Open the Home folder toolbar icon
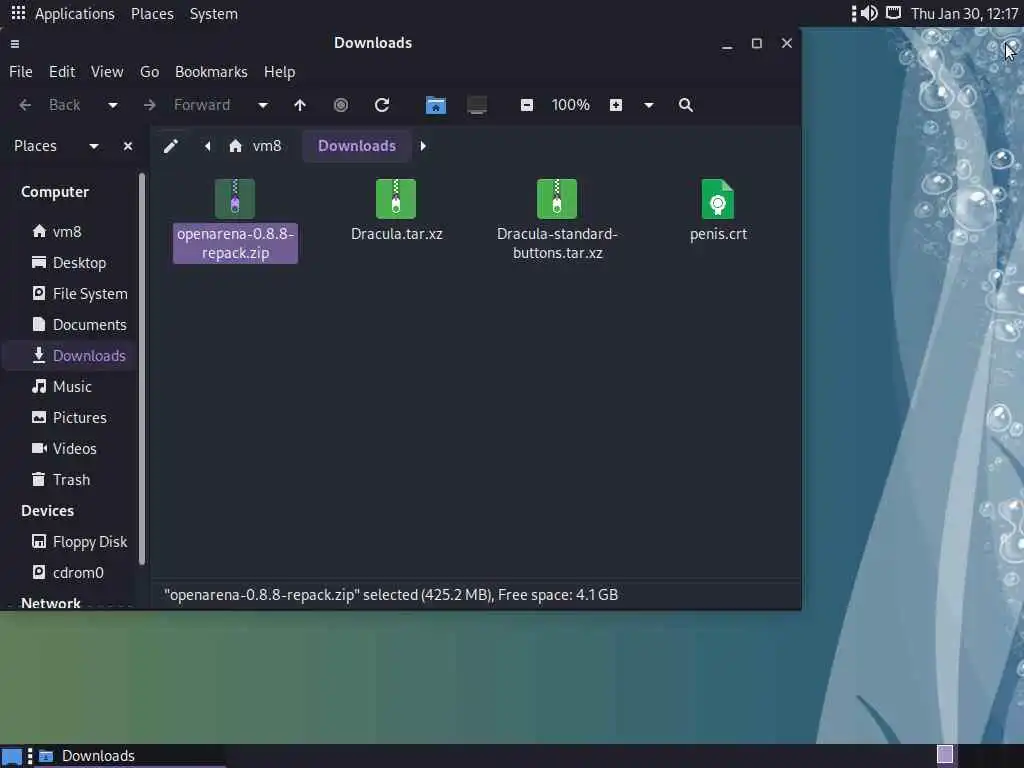 pyautogui.click(x=436, y=105)
